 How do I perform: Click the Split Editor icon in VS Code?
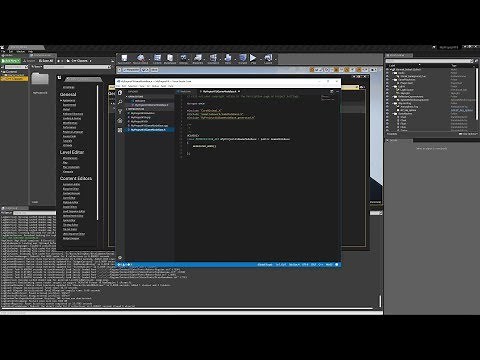tap(332, 91)
